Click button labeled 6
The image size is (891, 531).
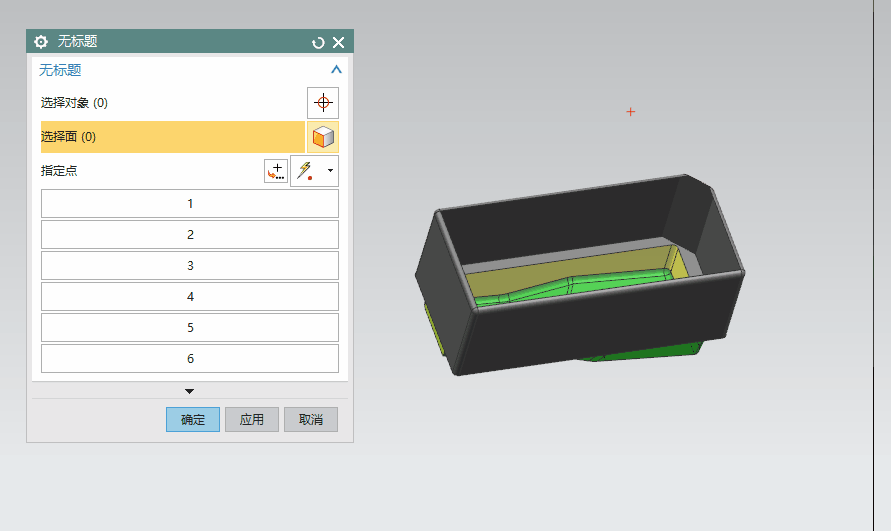click(x=190, y=359)
